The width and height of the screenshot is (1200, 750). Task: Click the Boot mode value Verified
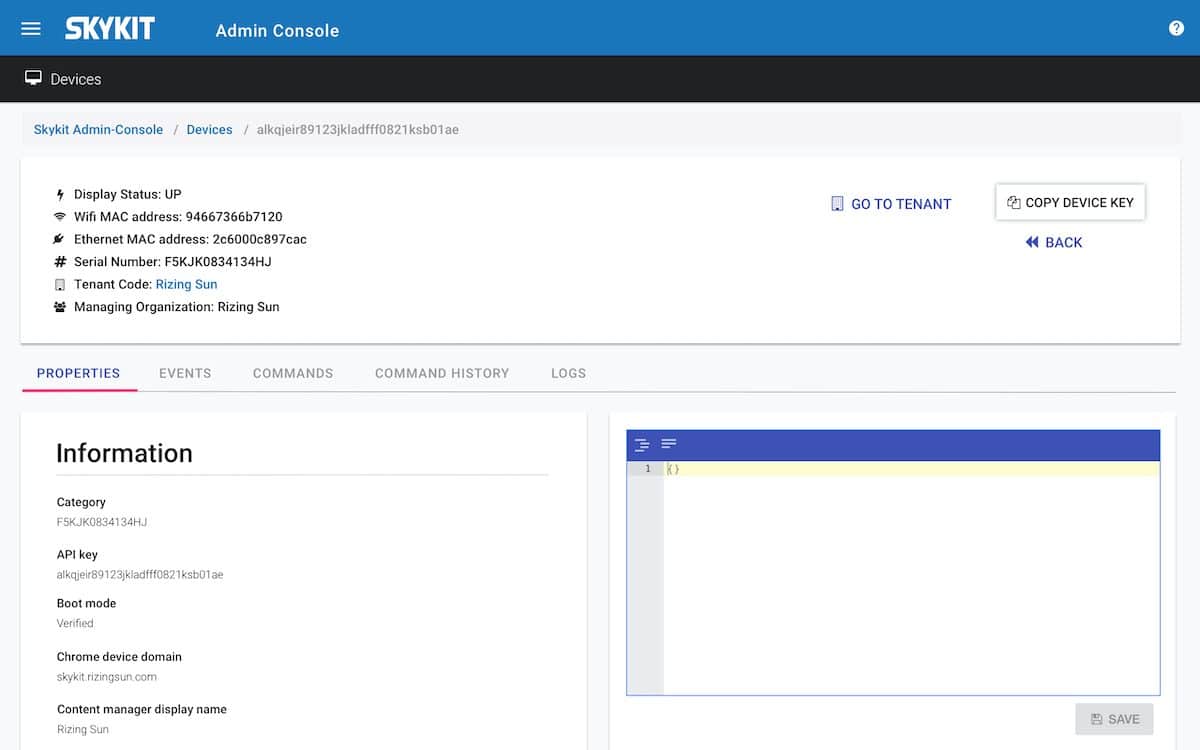[75, 623]
